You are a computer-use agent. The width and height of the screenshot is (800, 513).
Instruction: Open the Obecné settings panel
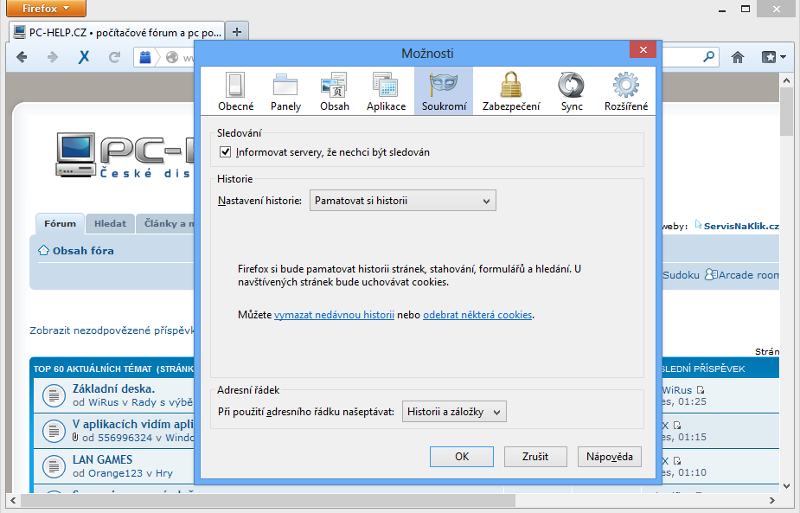tap(235, 91)
